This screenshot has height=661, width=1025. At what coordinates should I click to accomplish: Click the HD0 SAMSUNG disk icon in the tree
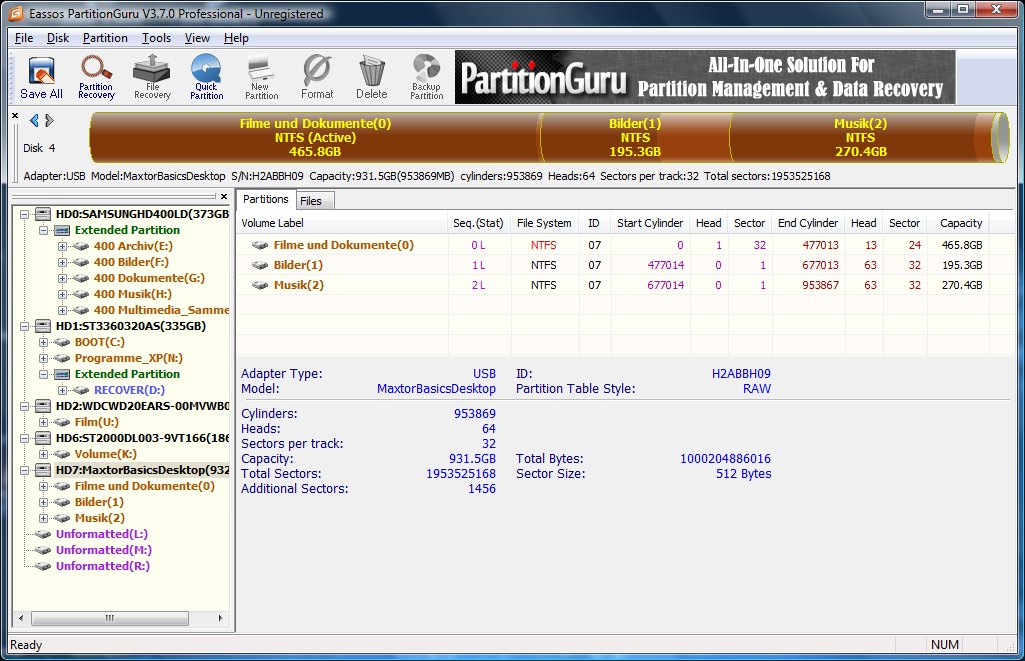(x=43, y=214)
